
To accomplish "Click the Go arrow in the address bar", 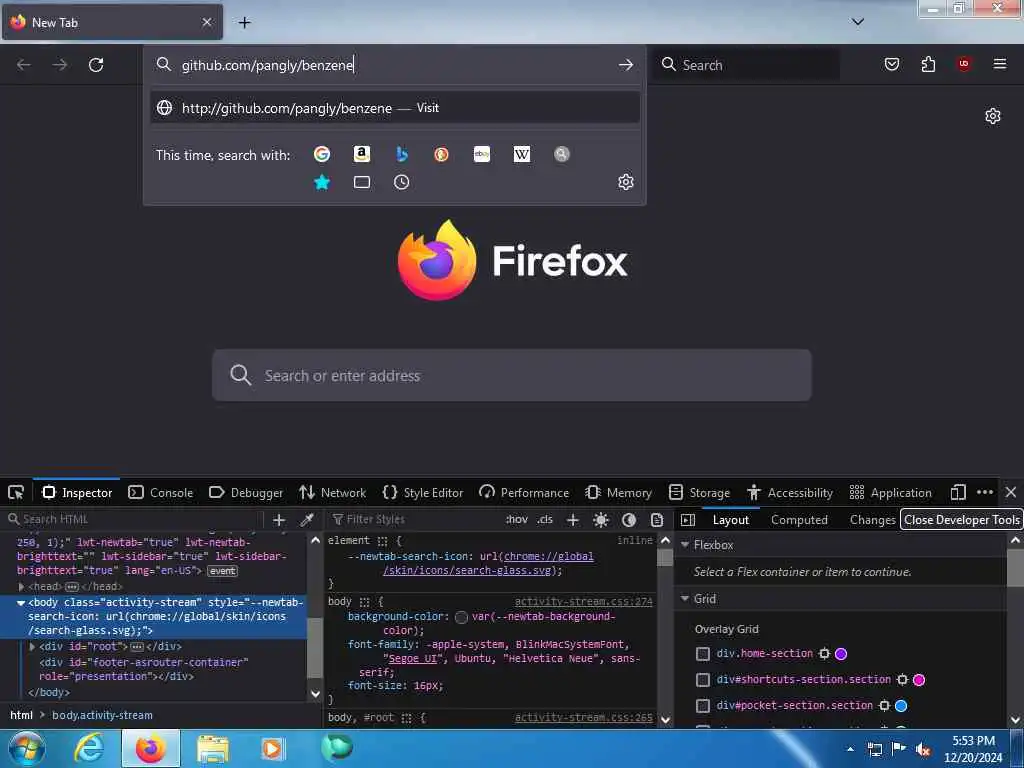I will (626, 65).
